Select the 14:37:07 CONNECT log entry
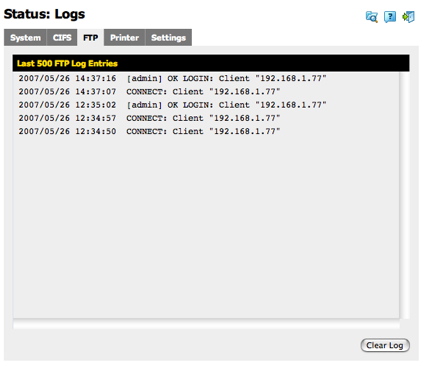 tap(149, 92)
